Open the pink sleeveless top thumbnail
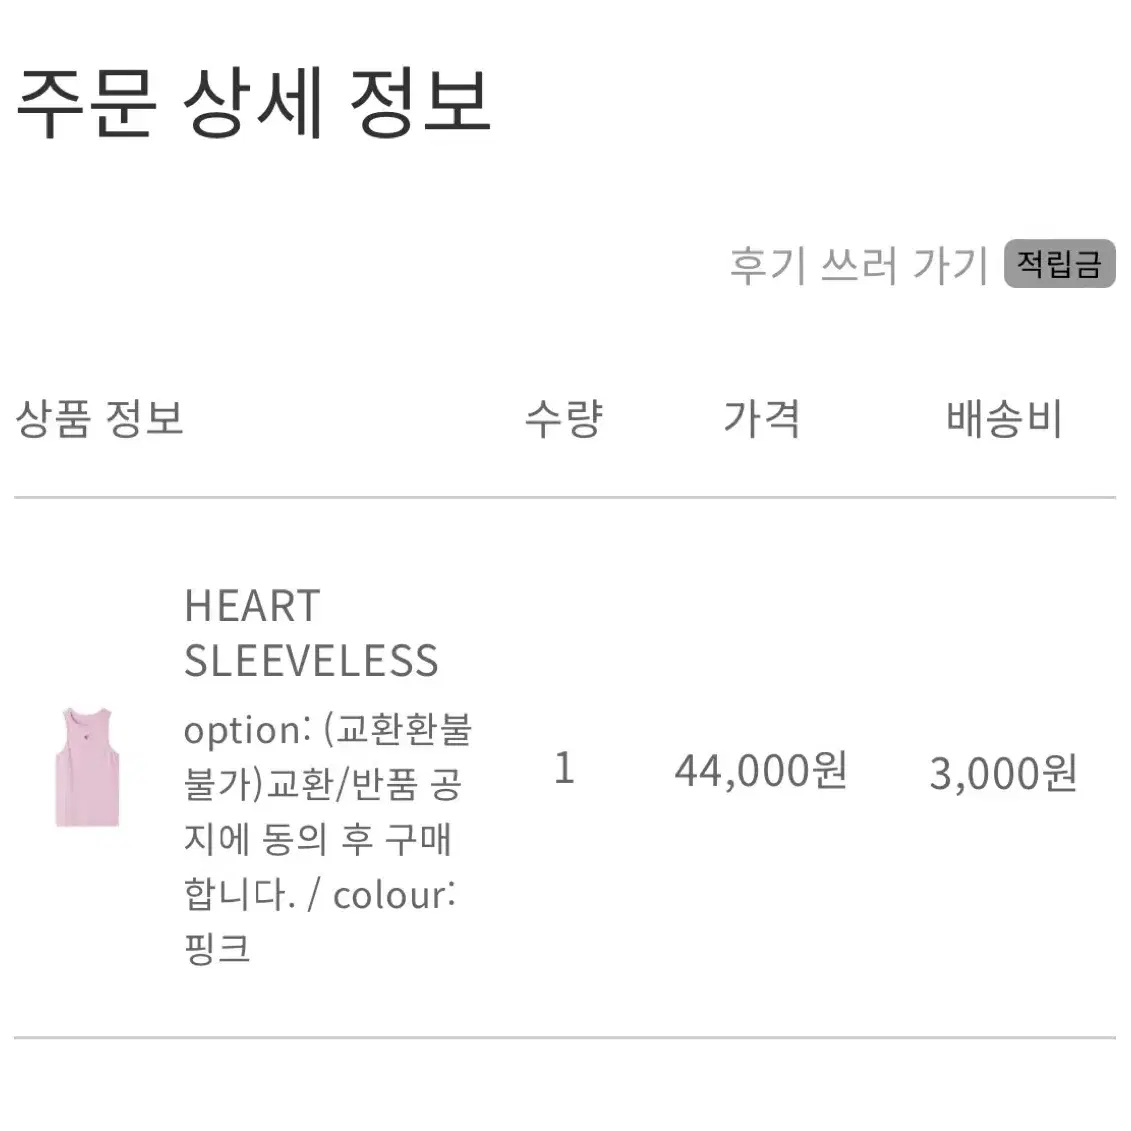Screen dimensions: 1131x1131 [x=87, y=767]
